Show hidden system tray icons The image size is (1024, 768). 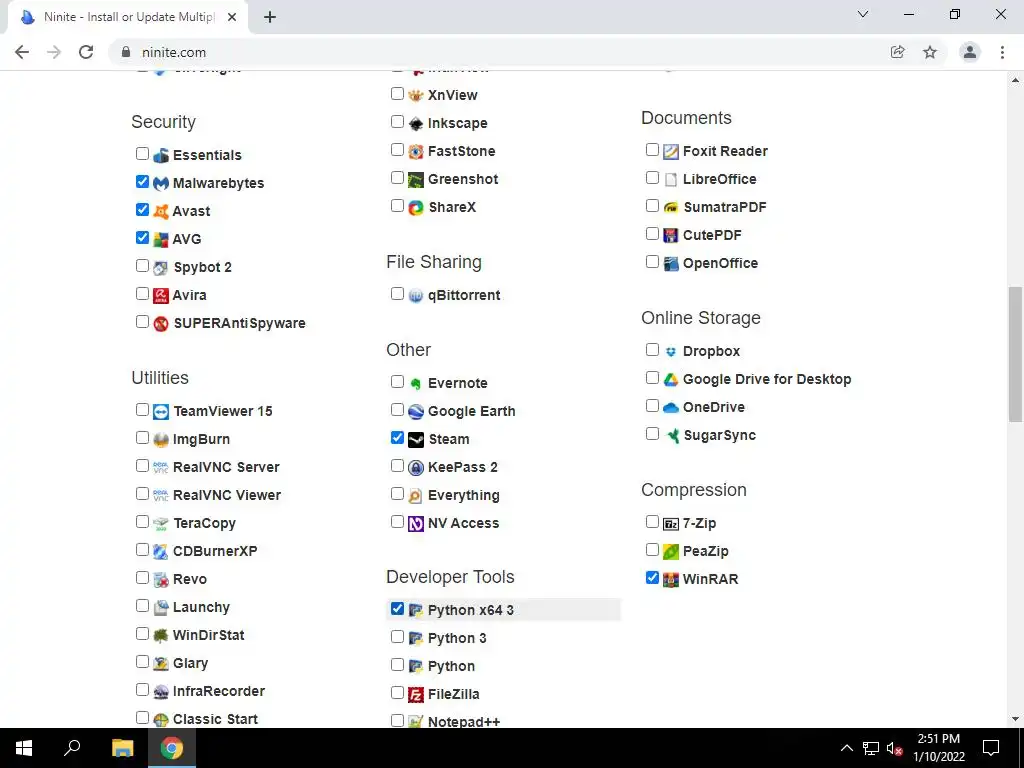[x=846, y=748]
